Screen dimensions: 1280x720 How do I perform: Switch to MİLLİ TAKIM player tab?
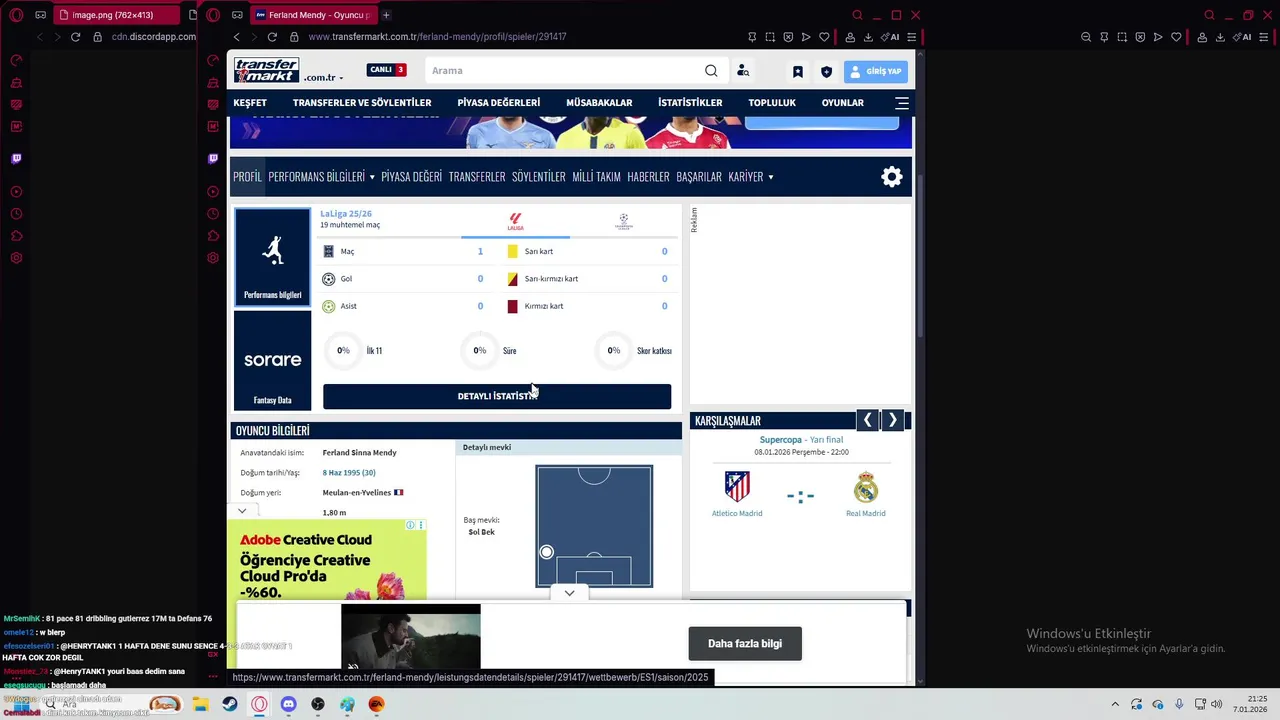coord(597,177)
